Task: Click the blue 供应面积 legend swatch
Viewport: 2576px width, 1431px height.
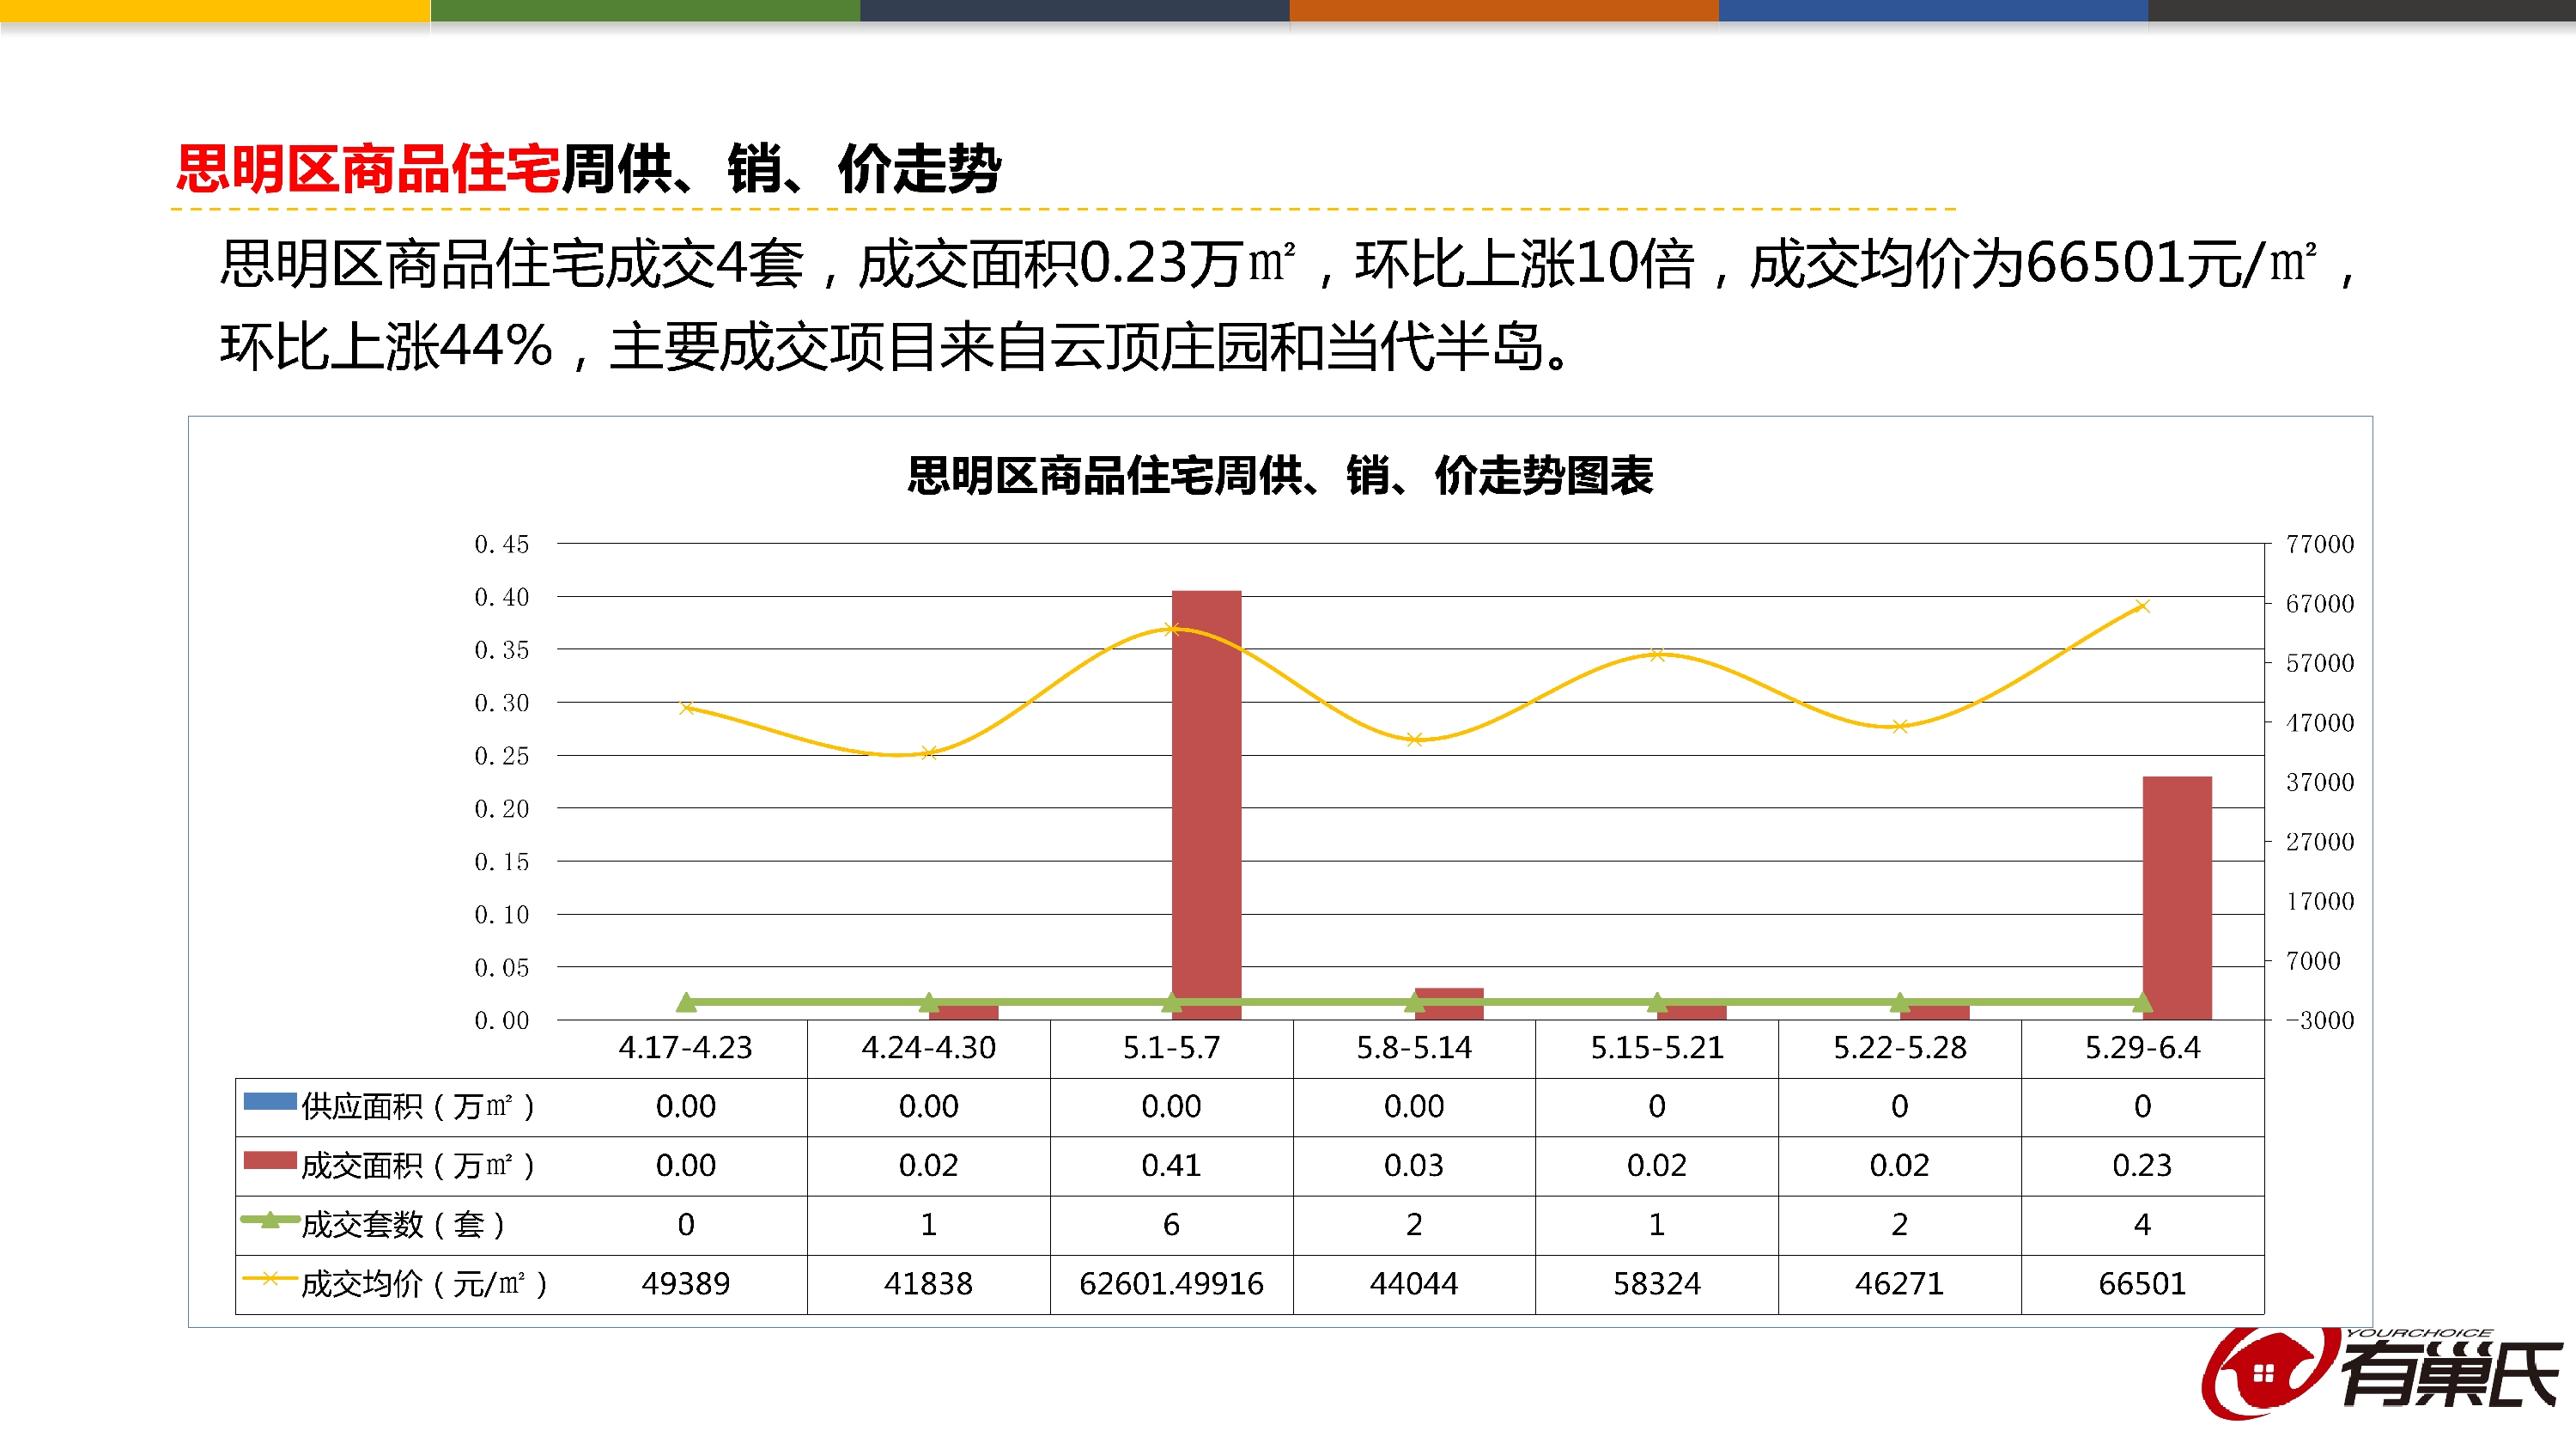Action: 270,1101
